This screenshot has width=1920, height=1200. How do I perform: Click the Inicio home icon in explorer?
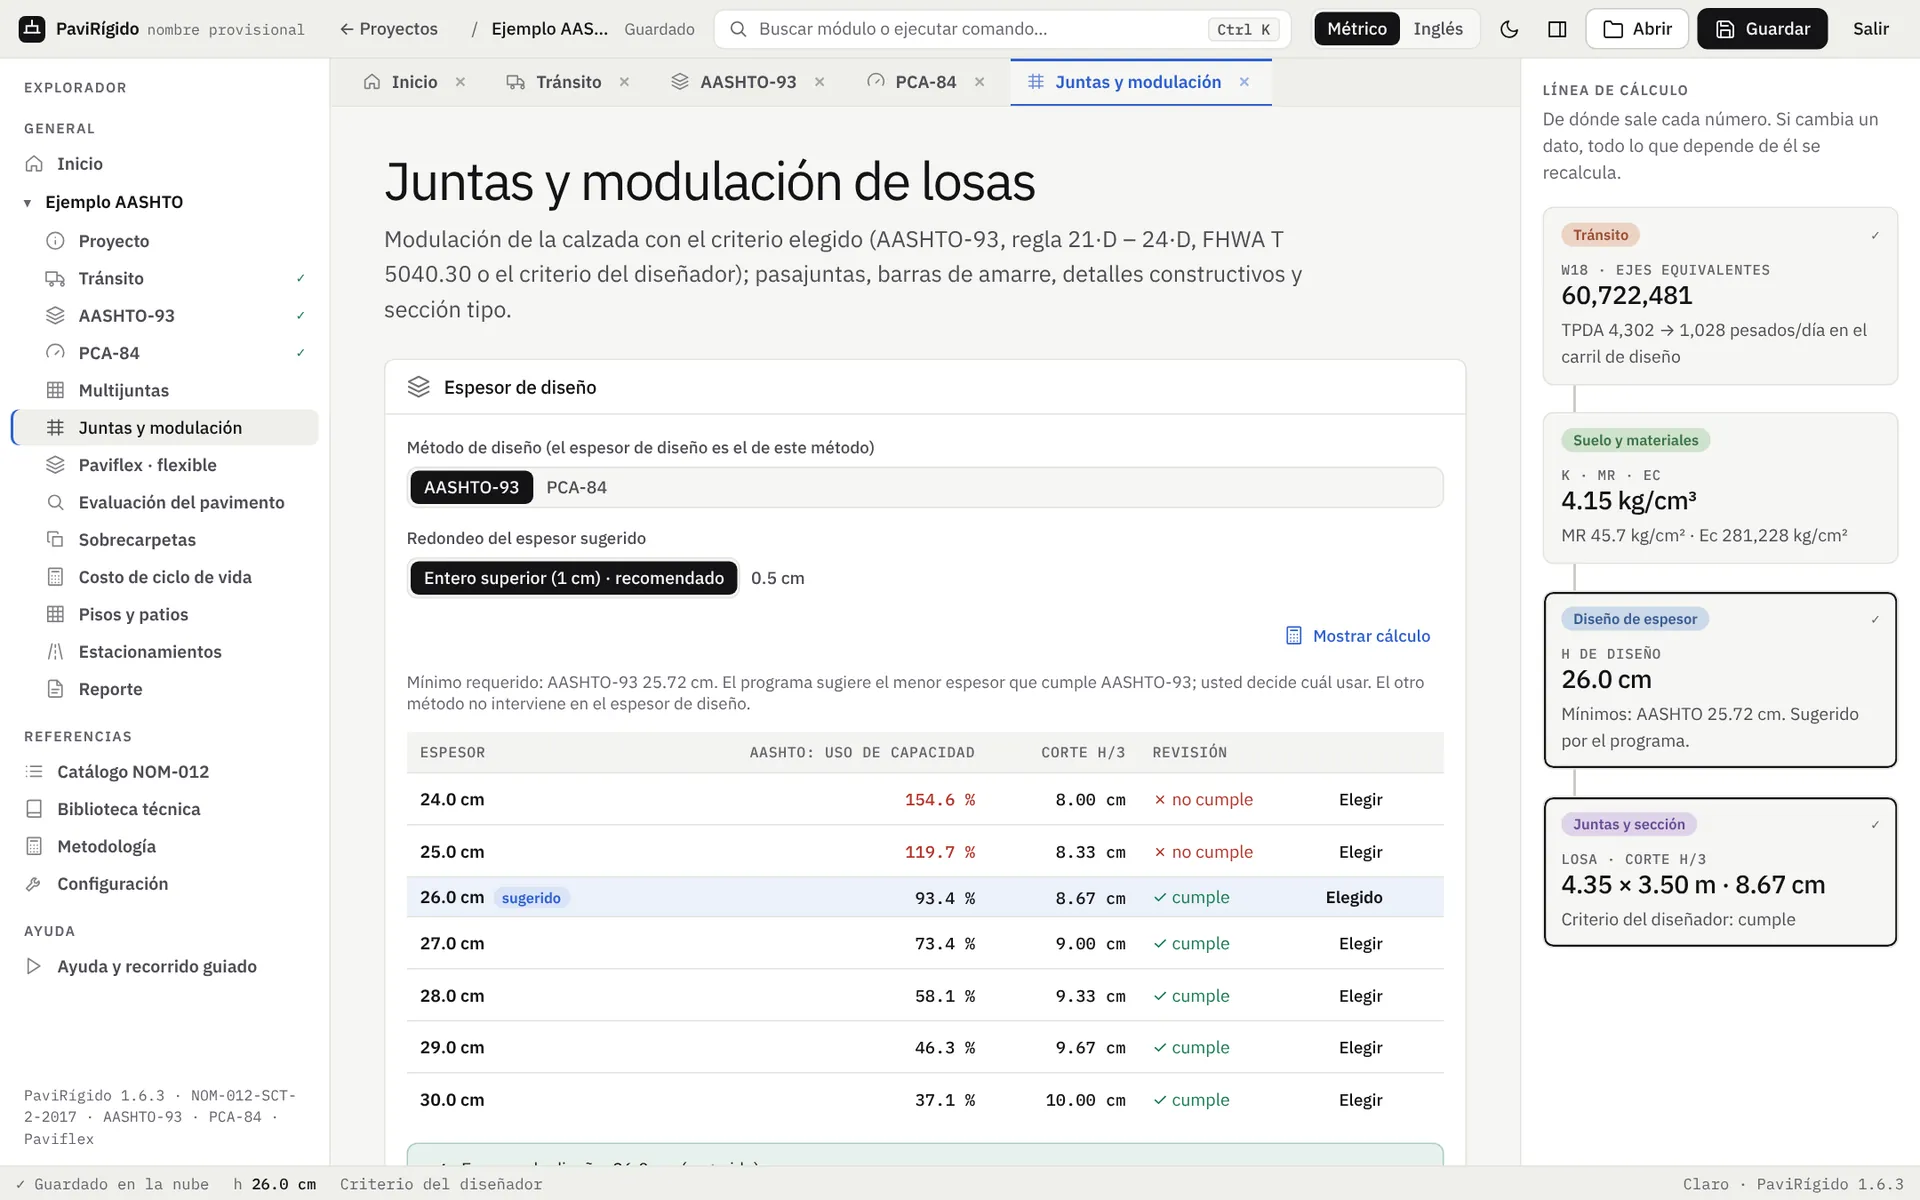coord(34,164)
